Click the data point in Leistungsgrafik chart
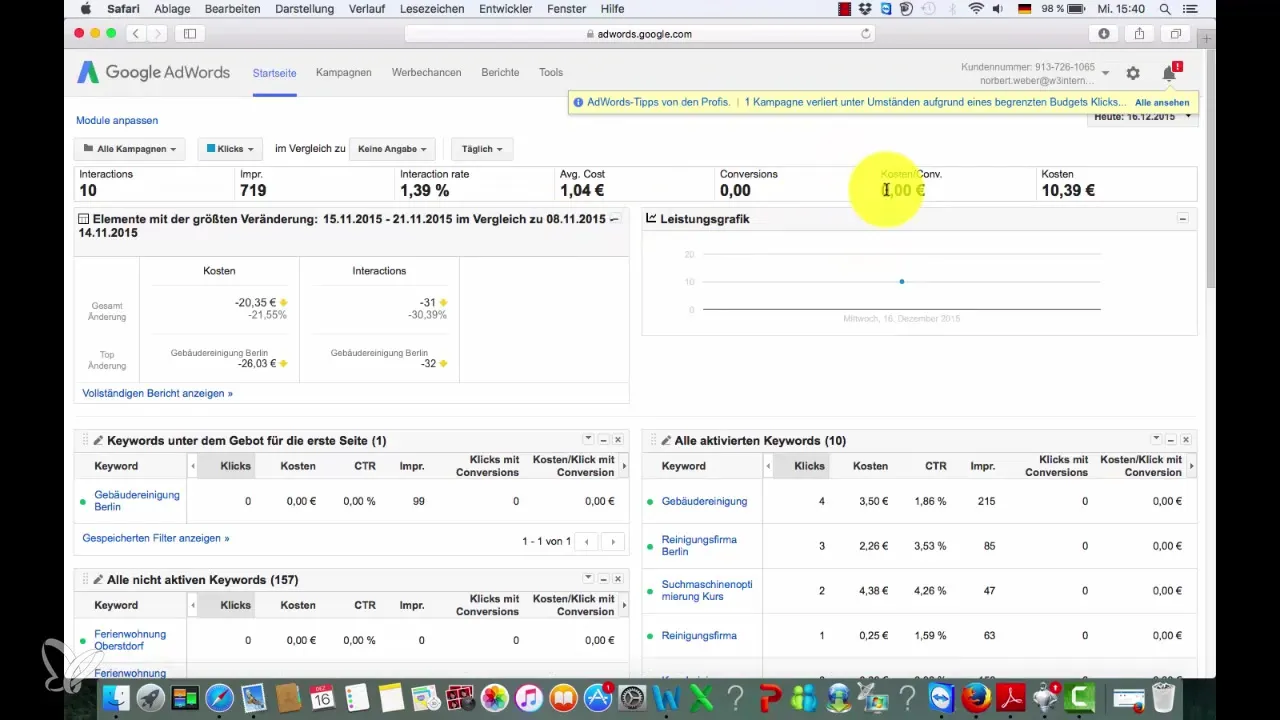The height and width of the screenshot is (720, 1280). click(902, 282)
